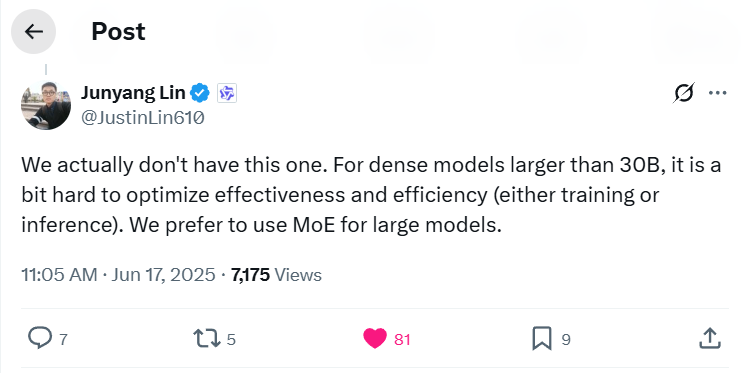
Task: Repost using the retweet arrows icon
Action: click(207, 339)
